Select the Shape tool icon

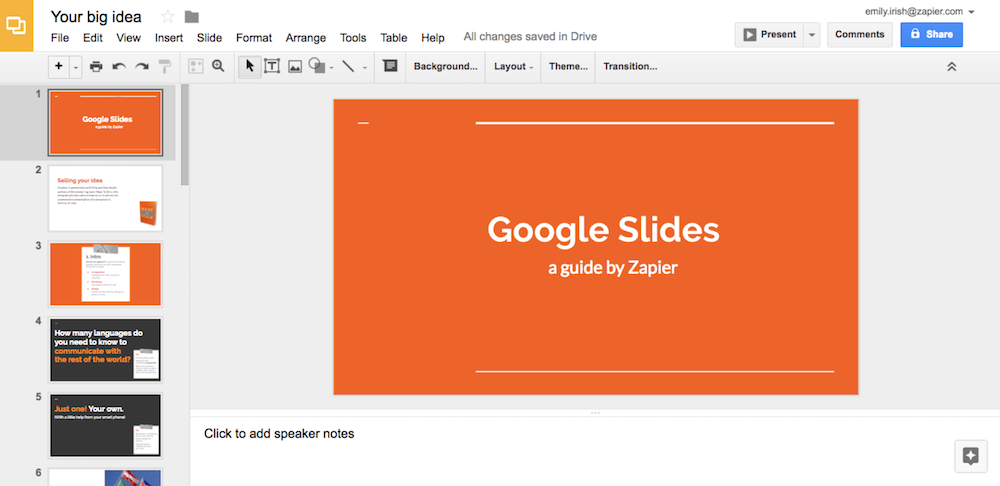pos(316,66)
